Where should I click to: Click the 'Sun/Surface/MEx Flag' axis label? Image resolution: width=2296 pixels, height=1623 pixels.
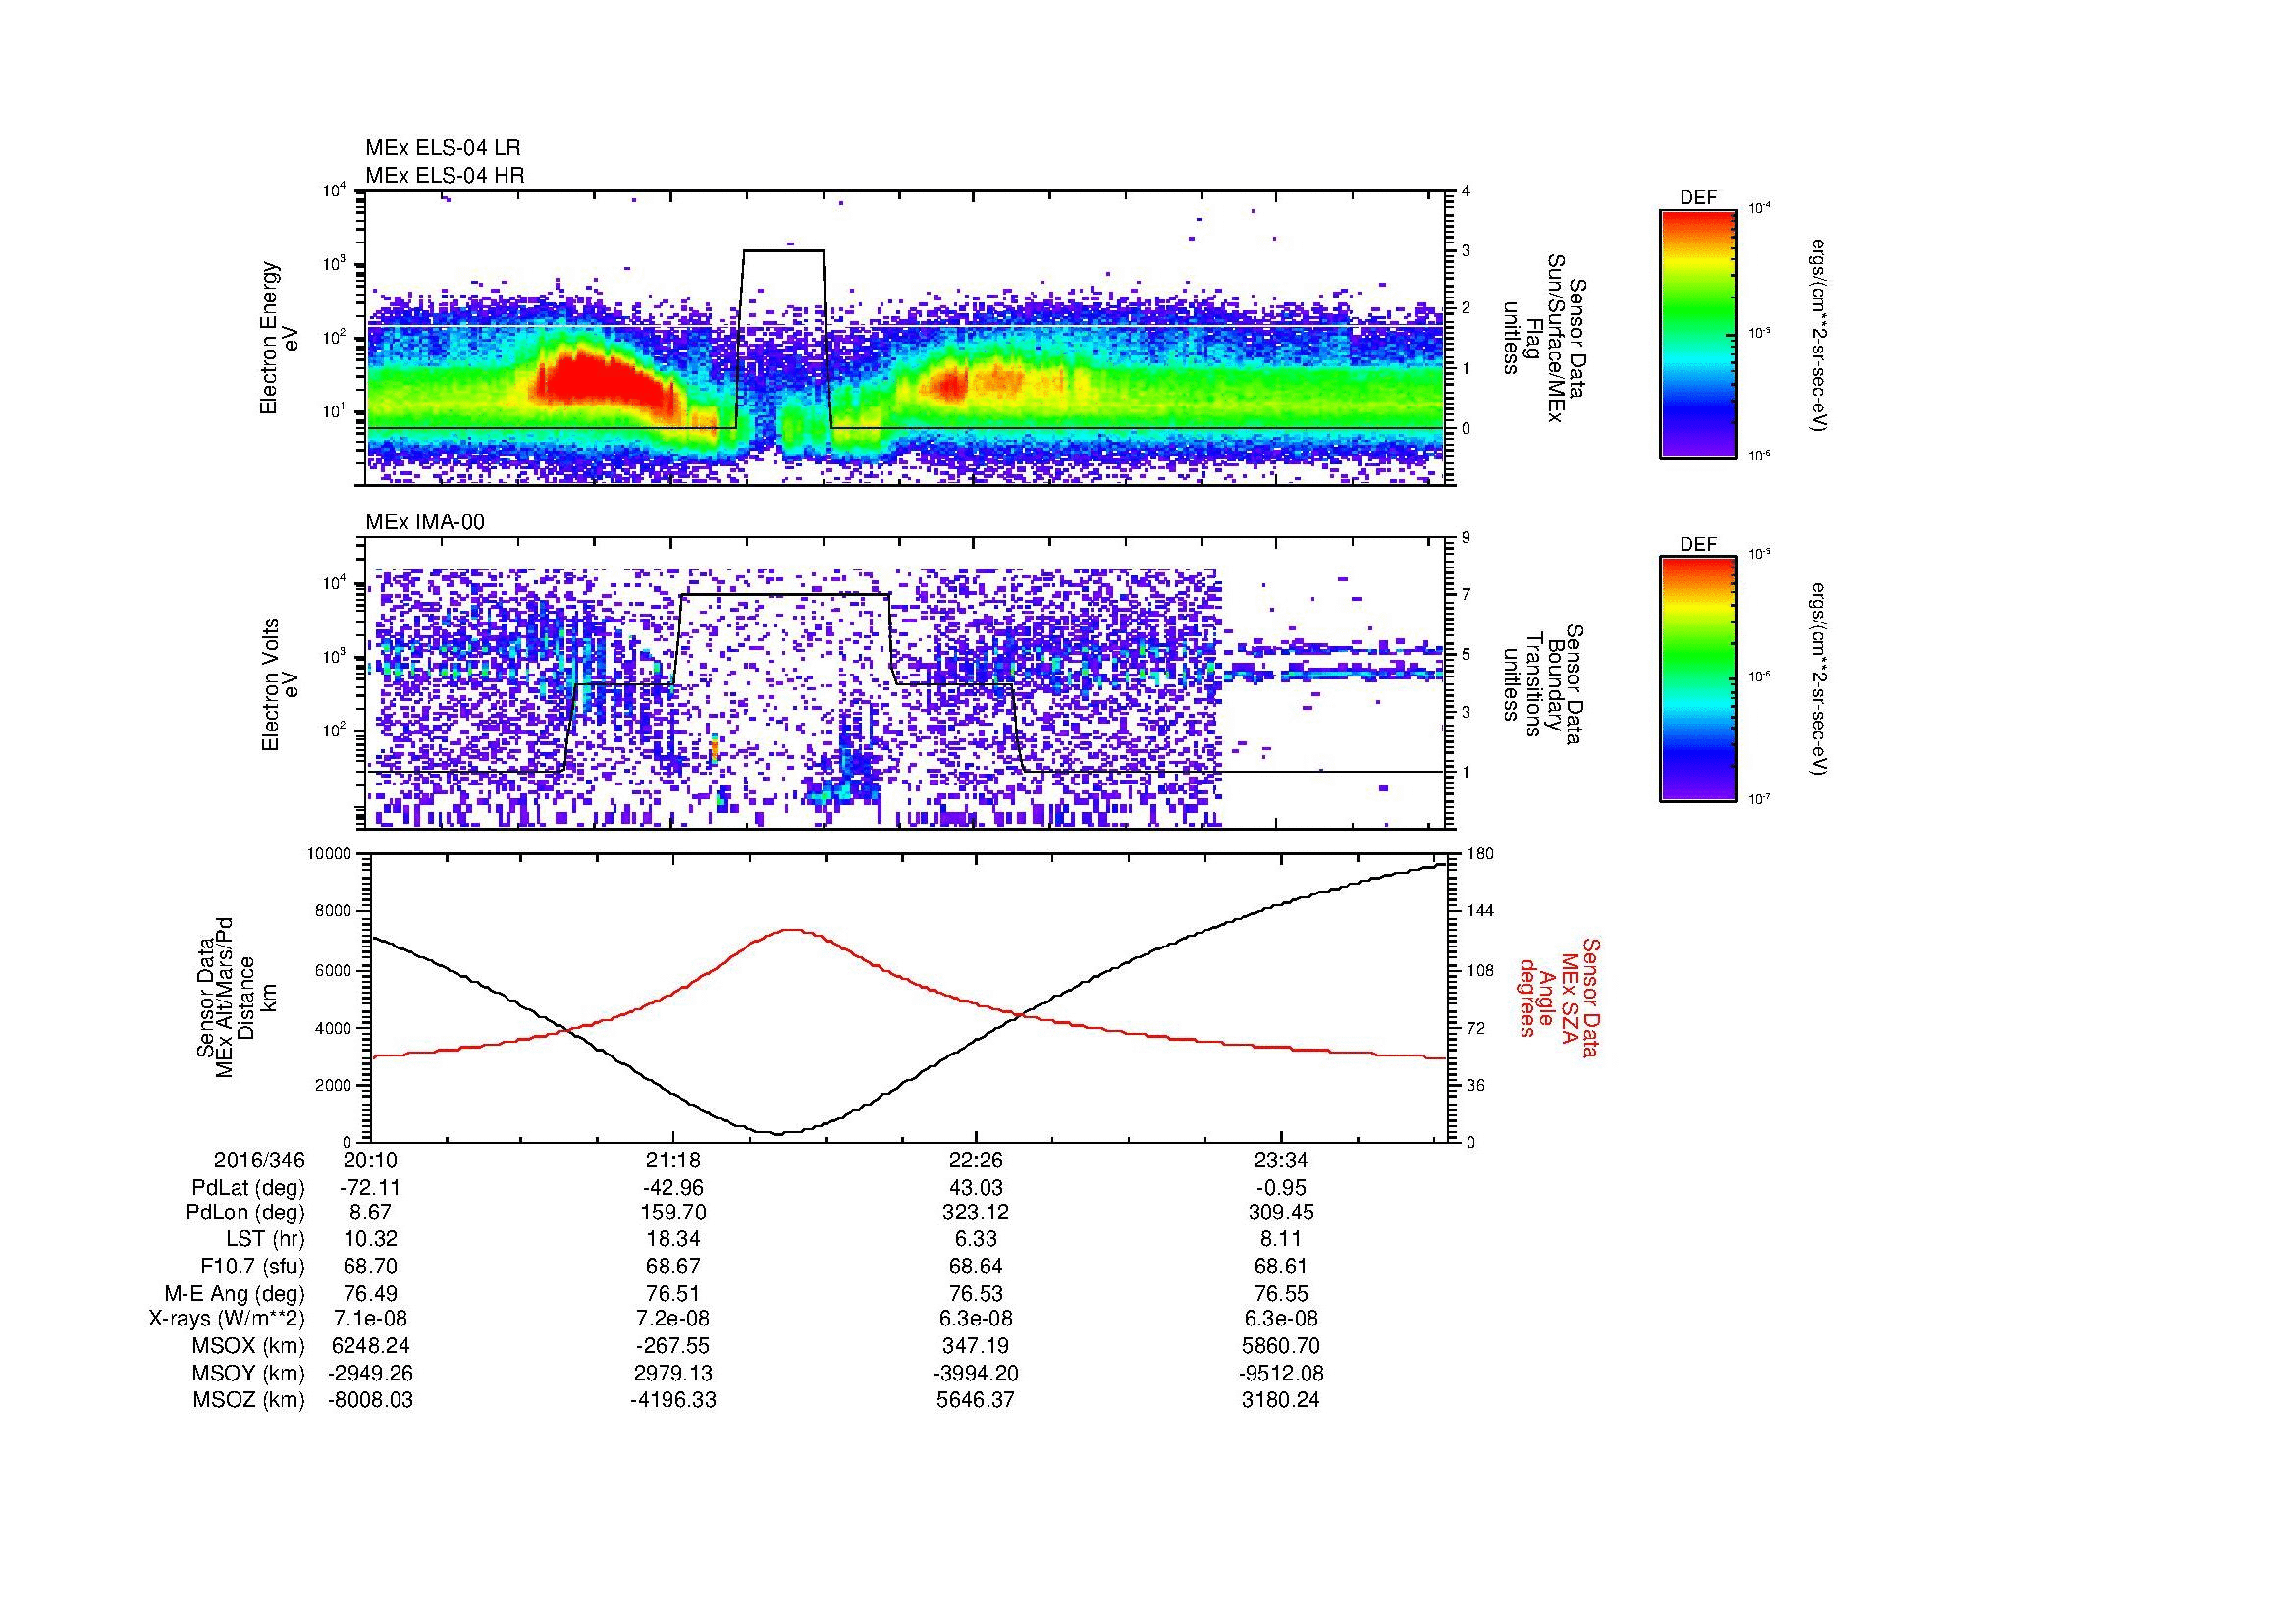[1540, 338]
